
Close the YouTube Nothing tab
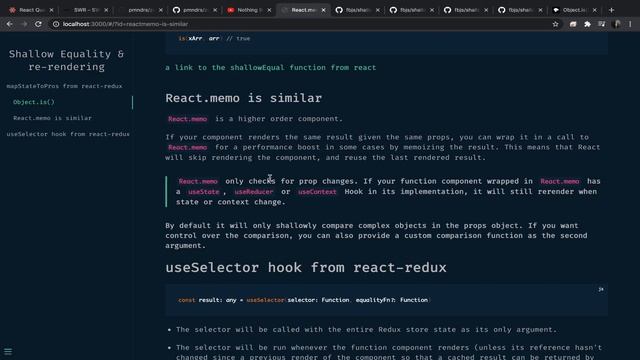click(x=269, y=10)
